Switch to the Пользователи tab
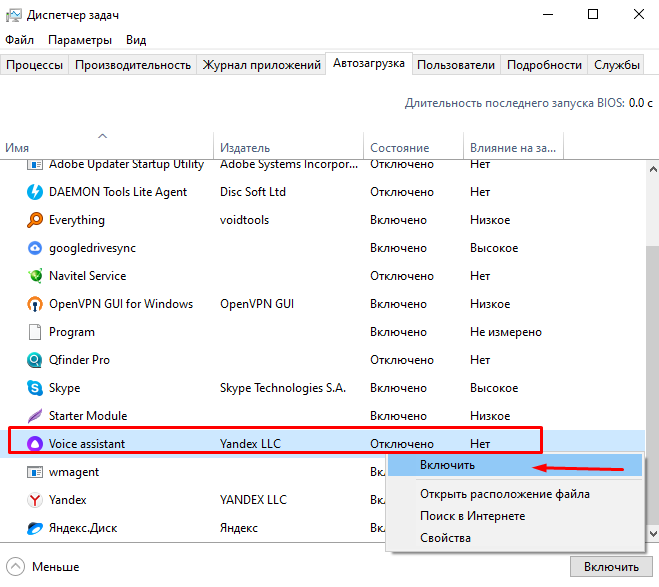The image size is (659, 587). pyautogui.click(x=456, y=65)
